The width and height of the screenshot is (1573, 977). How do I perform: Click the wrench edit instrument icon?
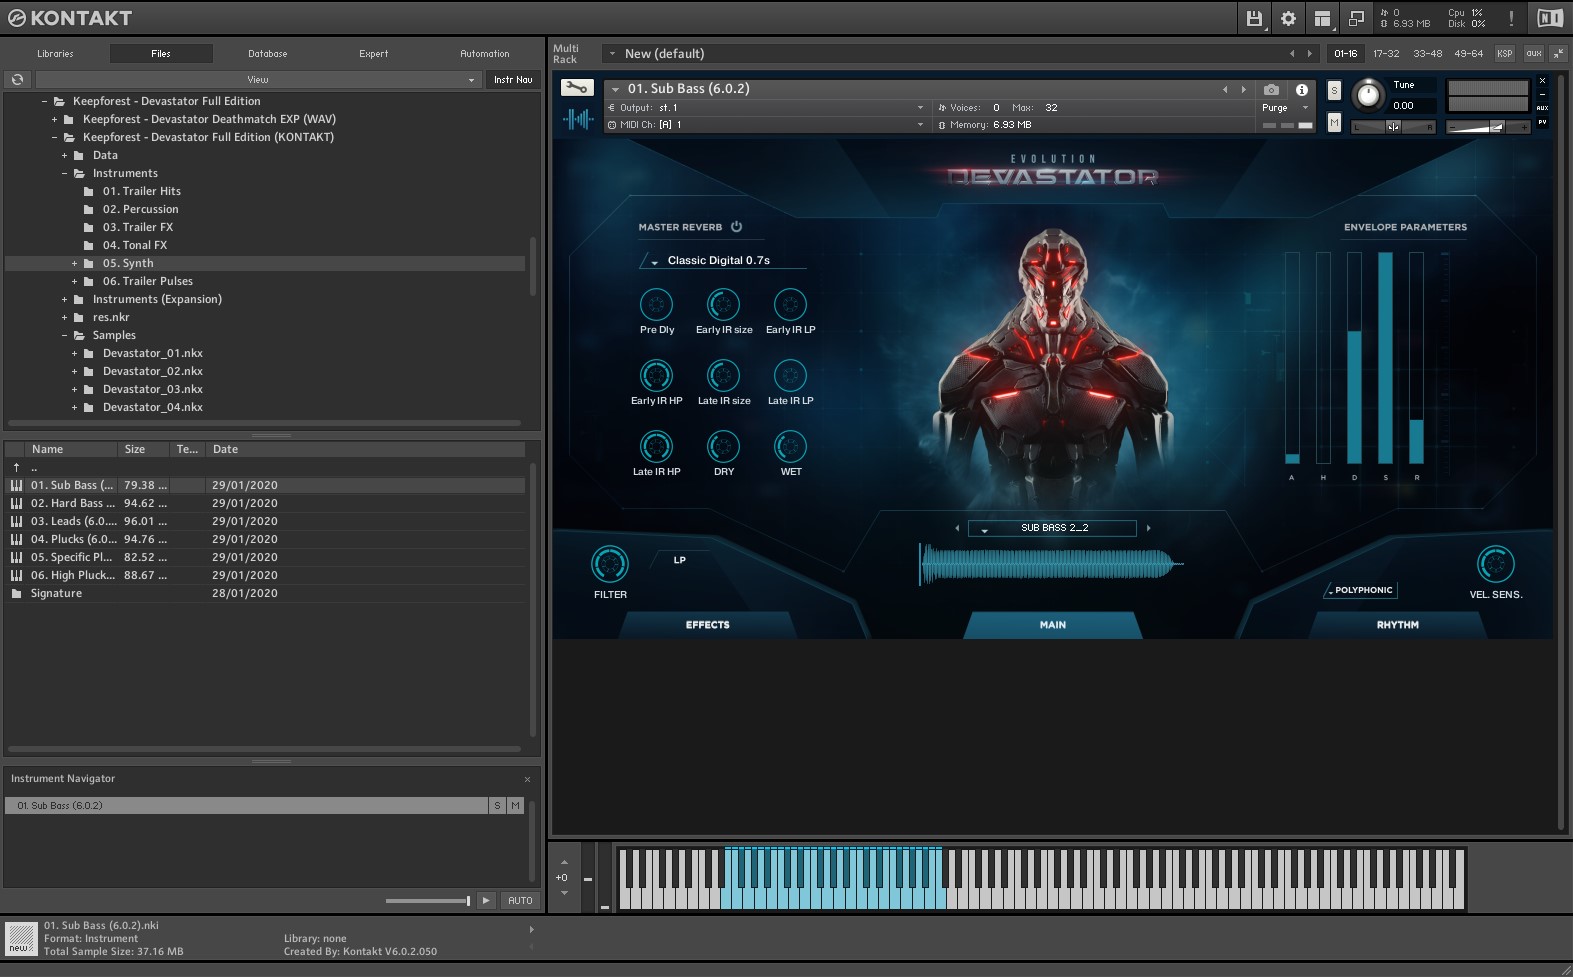point(577,88)
